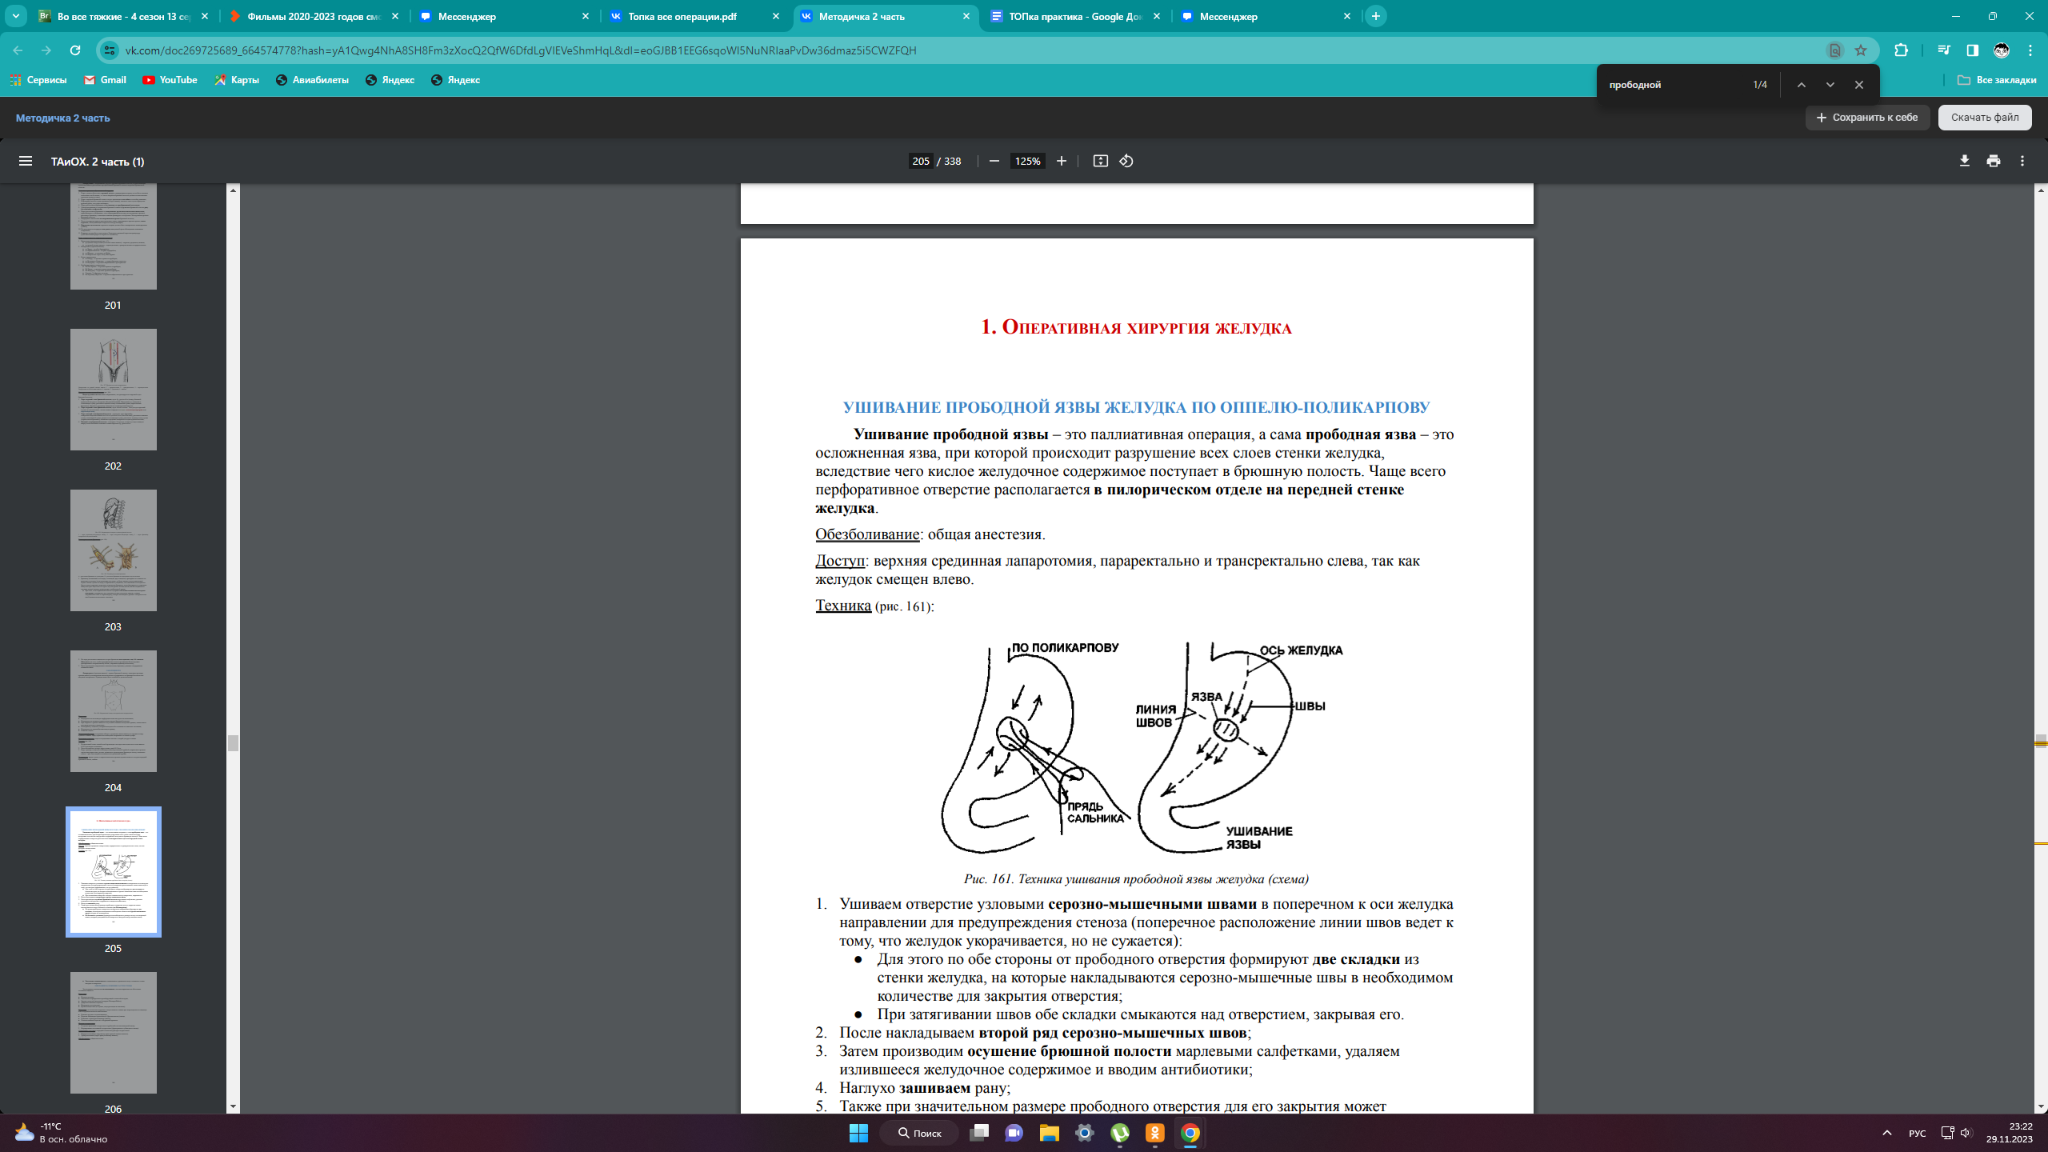Go to next find result

click(x=1830, y=85)
